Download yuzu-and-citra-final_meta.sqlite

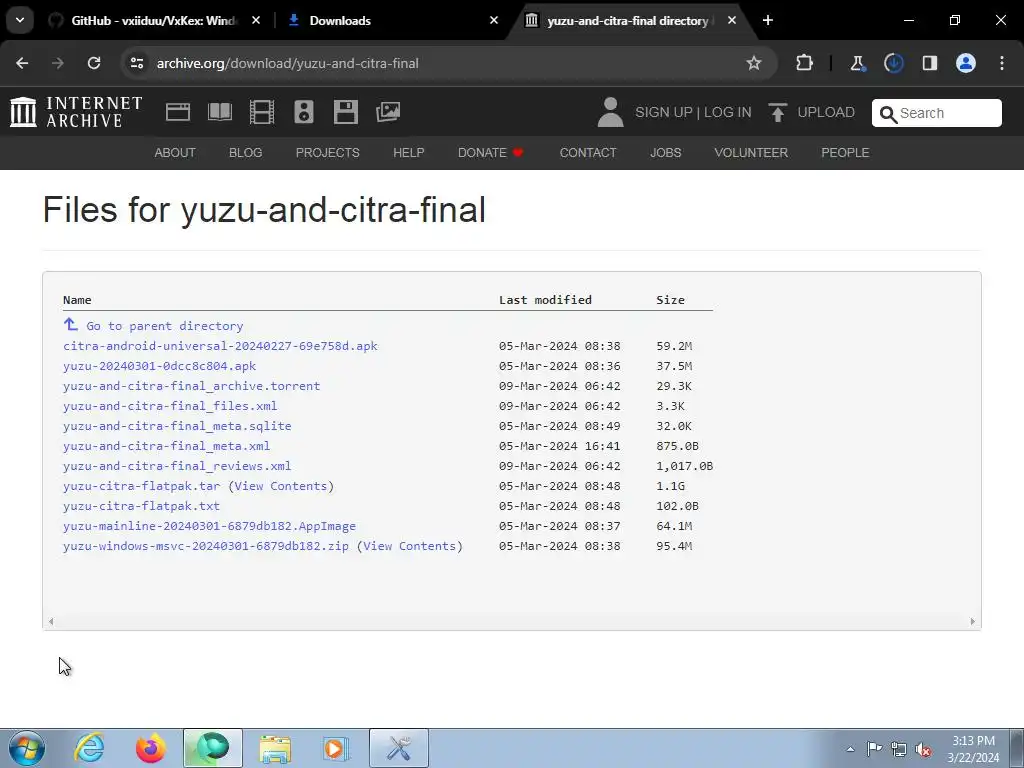point(177,426)
